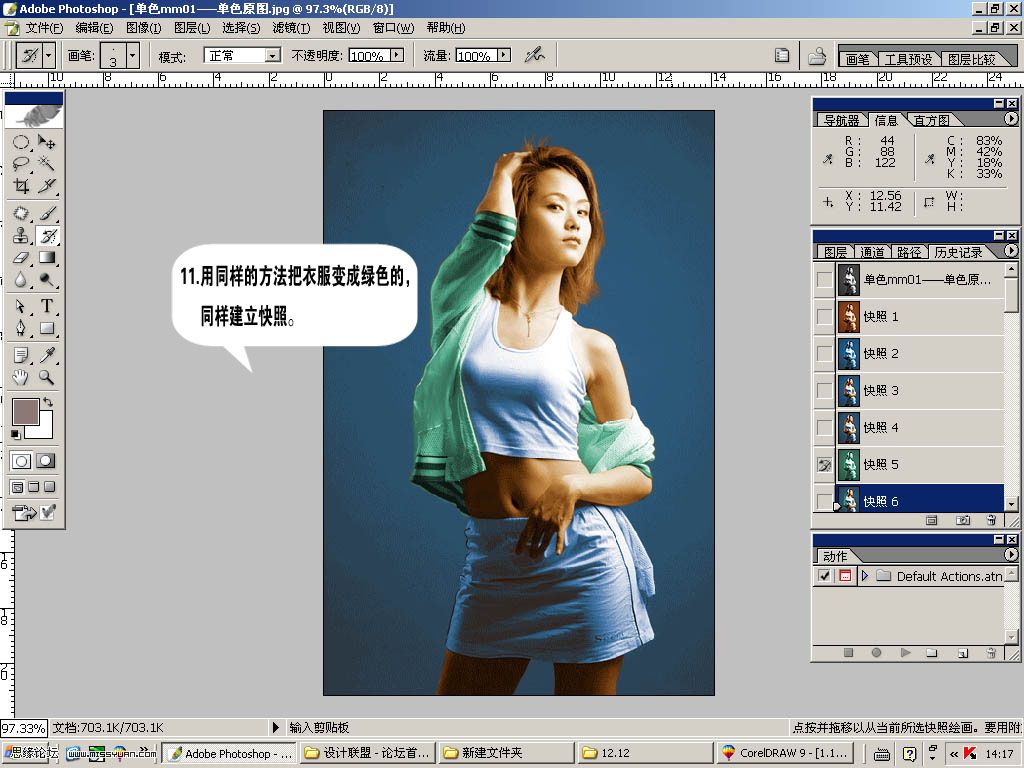Viewport: 1024px width, 768px height.
Task: Select the Slice tool
Action: [x=46, y=186]
